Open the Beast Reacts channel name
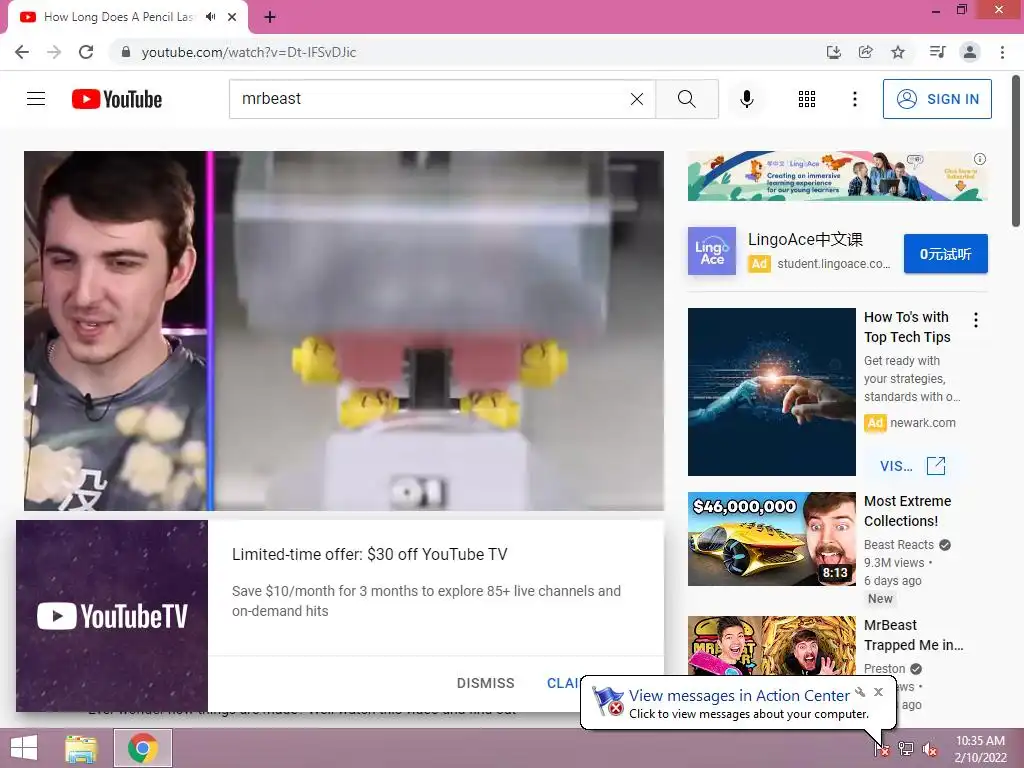 coord(899,545)
